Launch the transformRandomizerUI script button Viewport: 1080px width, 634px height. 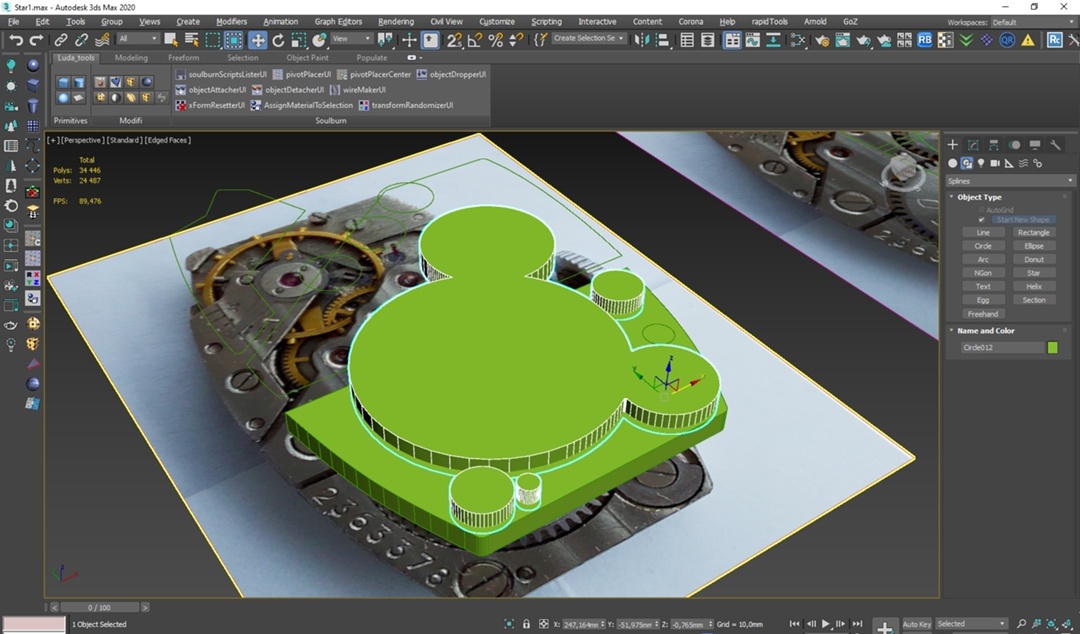406,105
